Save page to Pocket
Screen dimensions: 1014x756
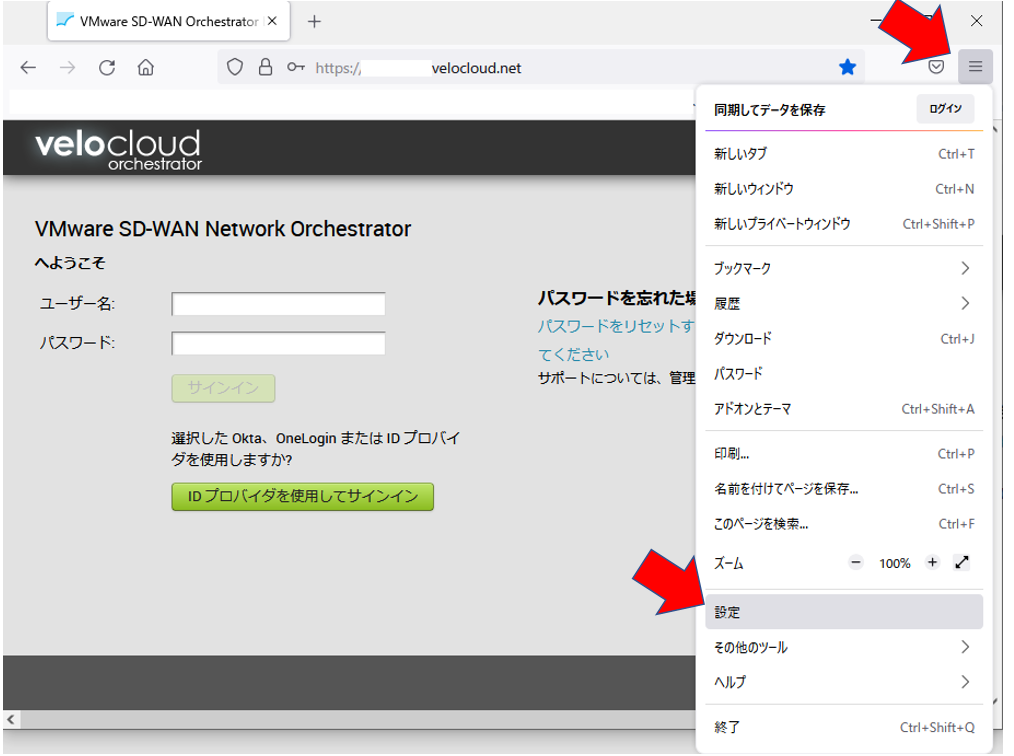936,67
